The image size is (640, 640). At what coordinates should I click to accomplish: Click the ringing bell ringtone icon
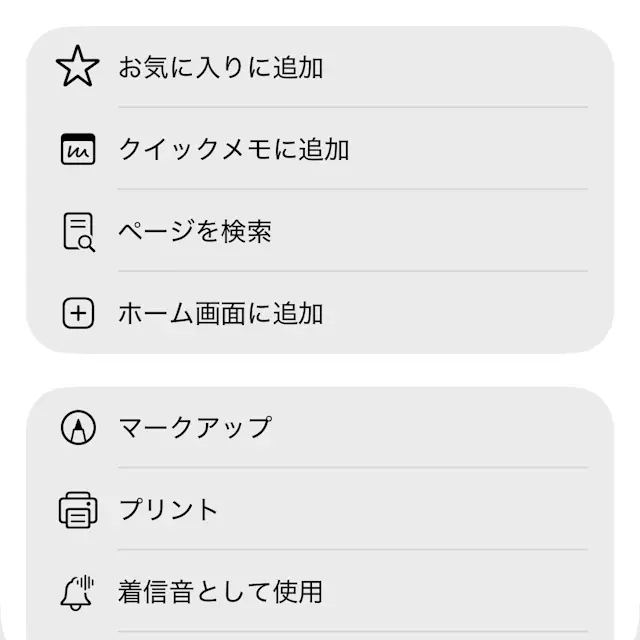coord(77,592)
